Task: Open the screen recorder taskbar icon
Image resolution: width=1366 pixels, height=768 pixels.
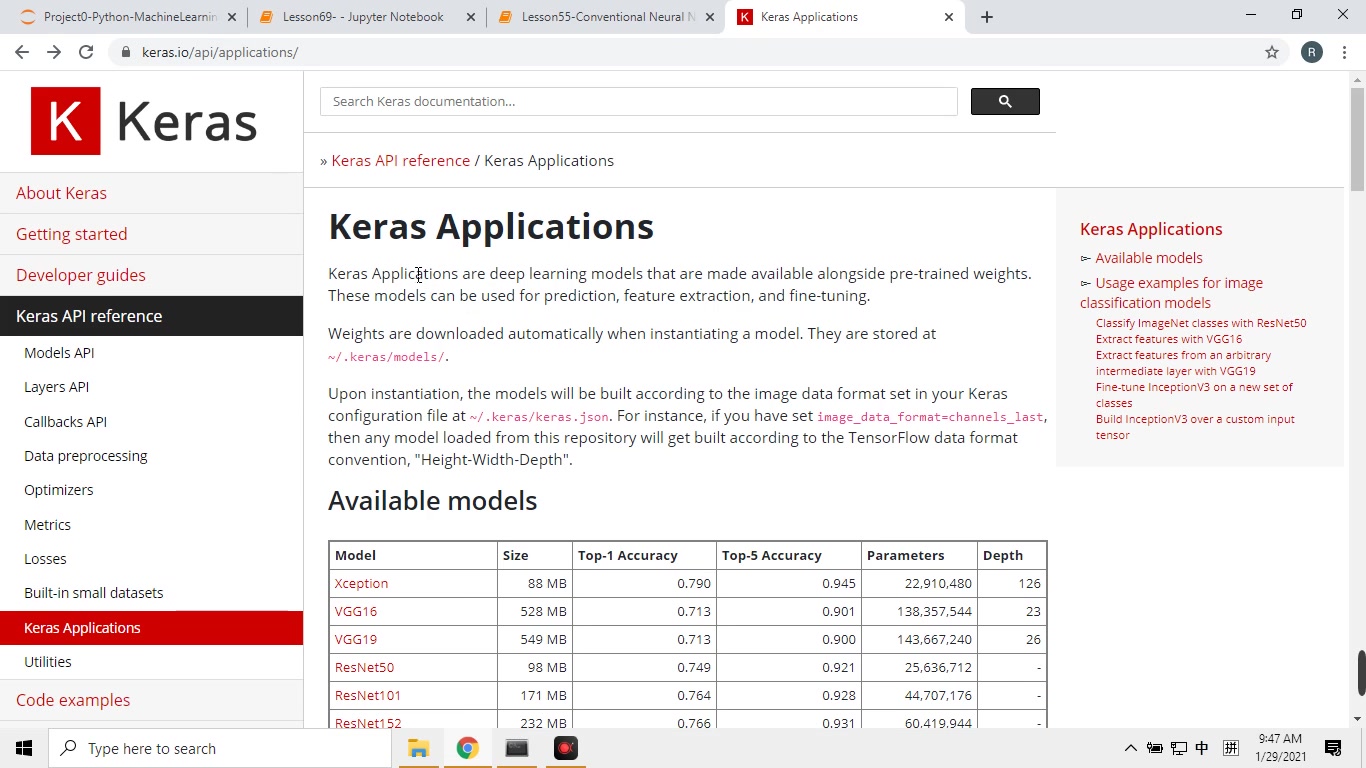Action: point(565,748)
